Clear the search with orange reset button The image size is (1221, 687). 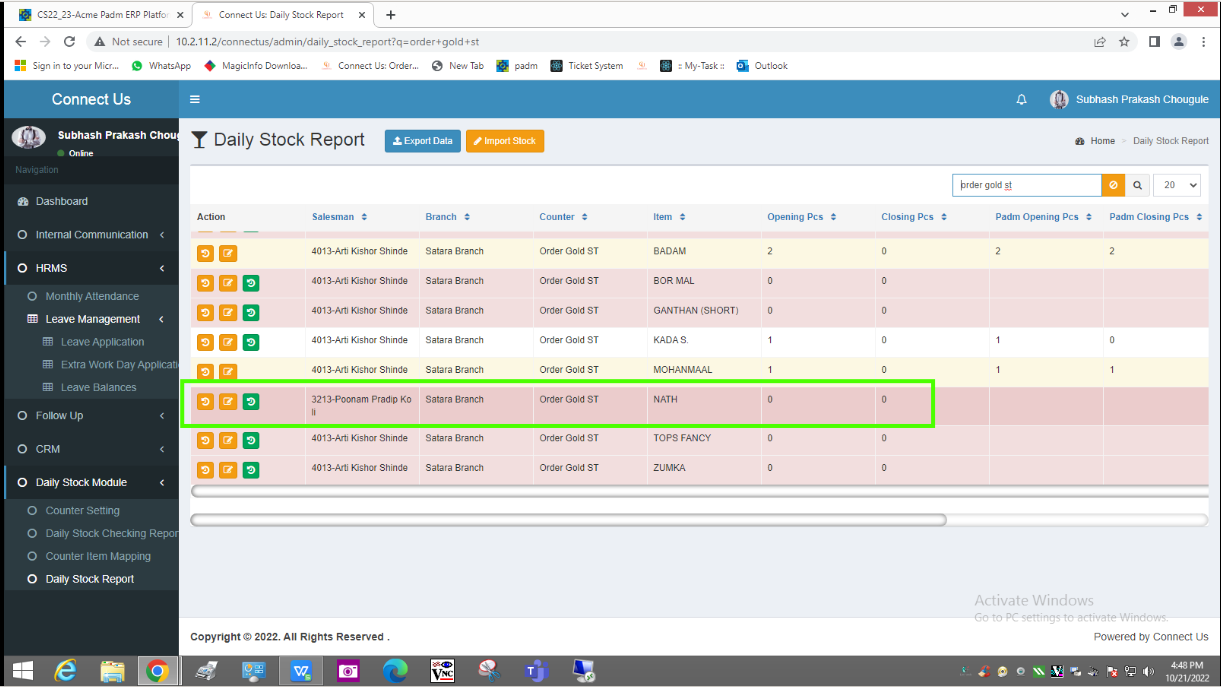point(1113,186)
